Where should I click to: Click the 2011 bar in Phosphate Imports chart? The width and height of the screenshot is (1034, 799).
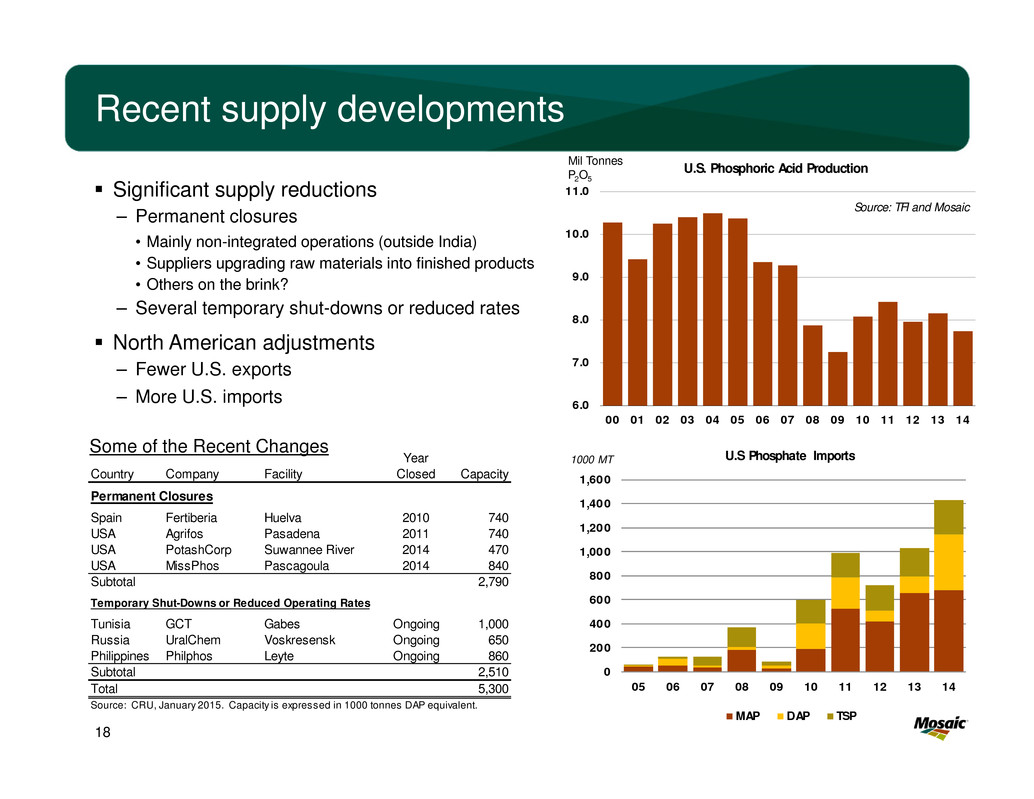point(842,611)
